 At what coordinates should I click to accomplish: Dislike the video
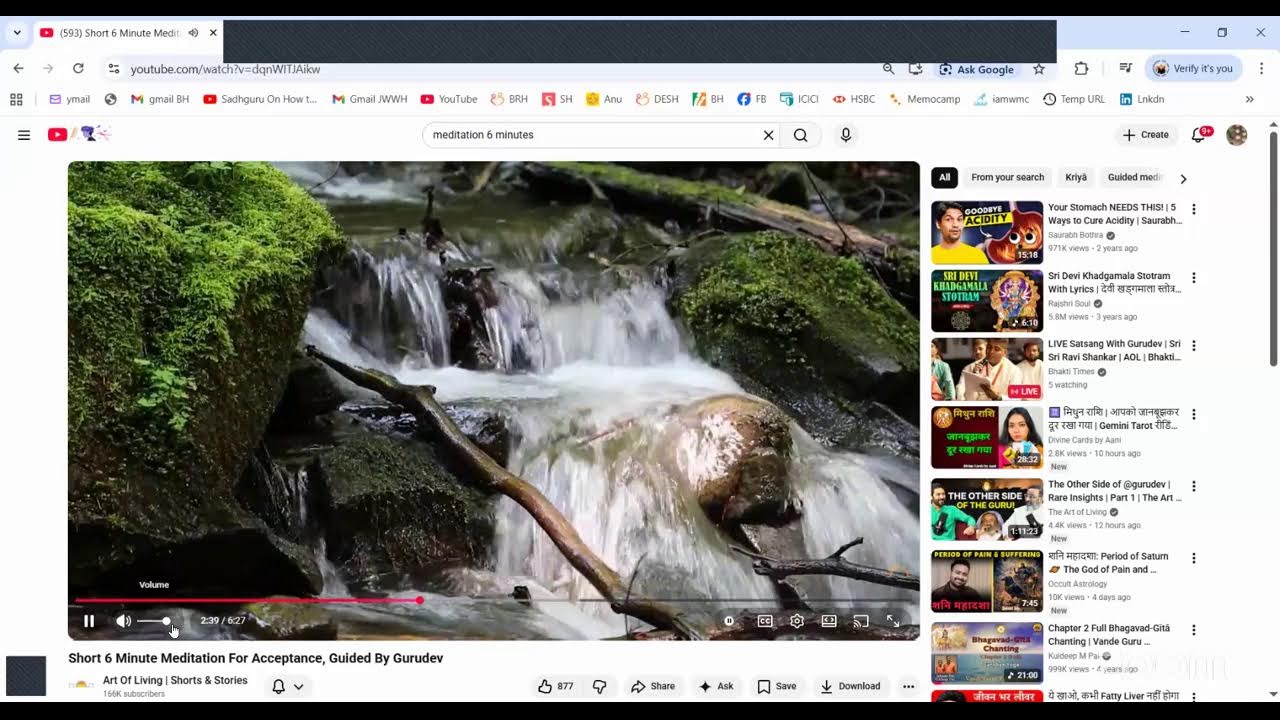click(600, 686)
